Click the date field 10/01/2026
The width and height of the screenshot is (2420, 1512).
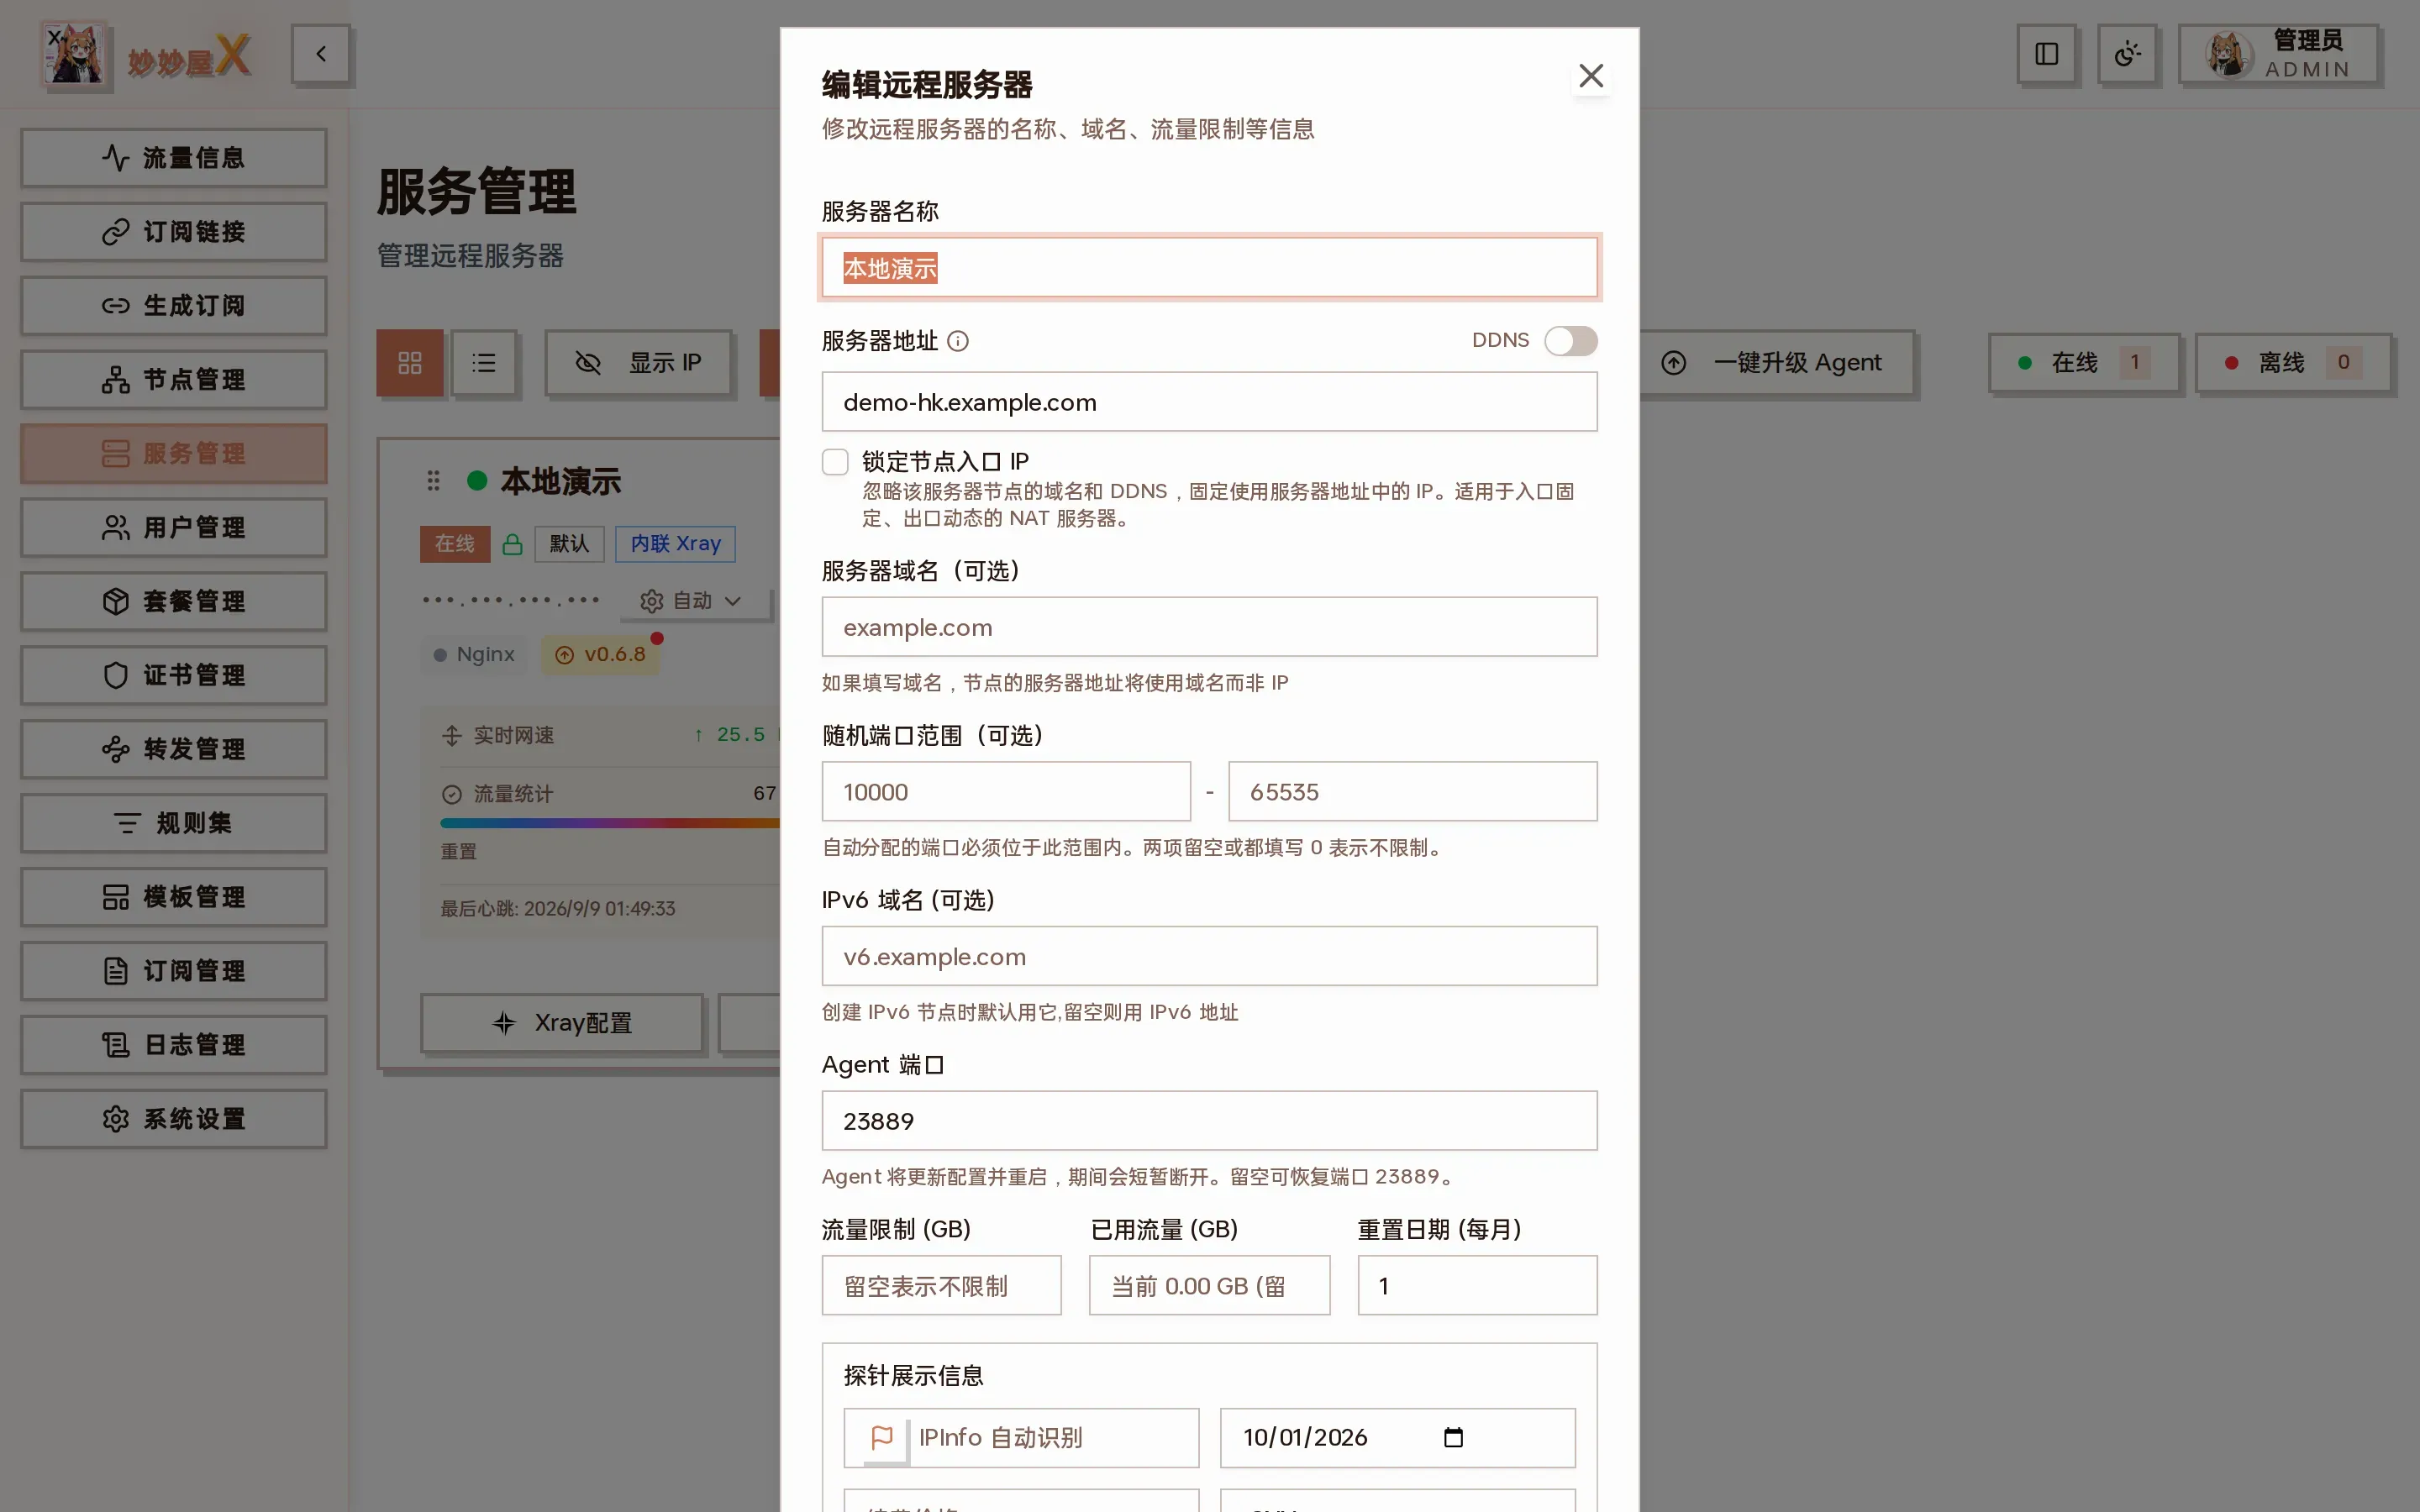(x=1397, y=1438)
